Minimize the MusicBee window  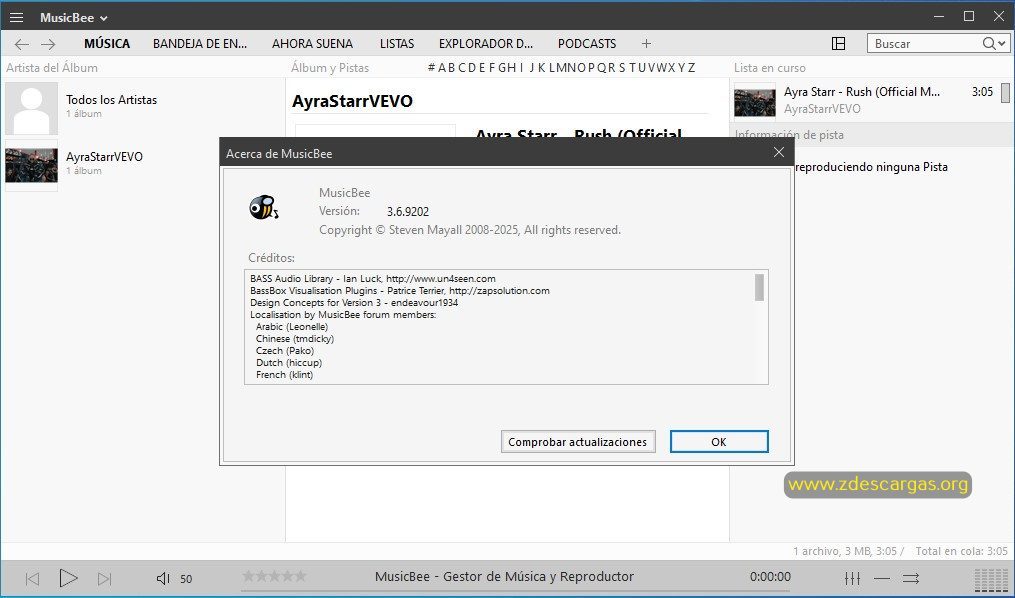click(939, 17)
